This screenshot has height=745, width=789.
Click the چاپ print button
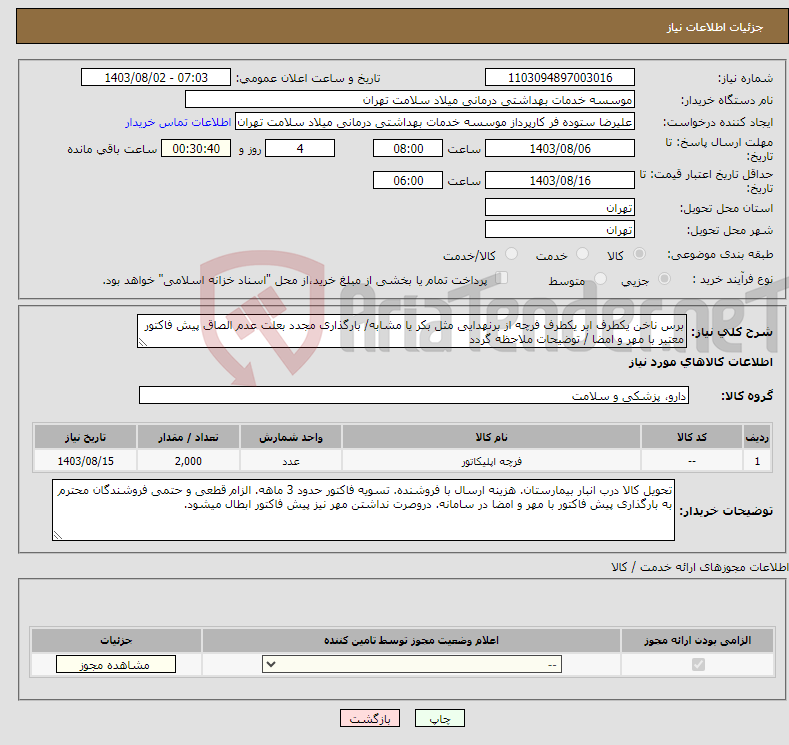(x=440, y=718)
